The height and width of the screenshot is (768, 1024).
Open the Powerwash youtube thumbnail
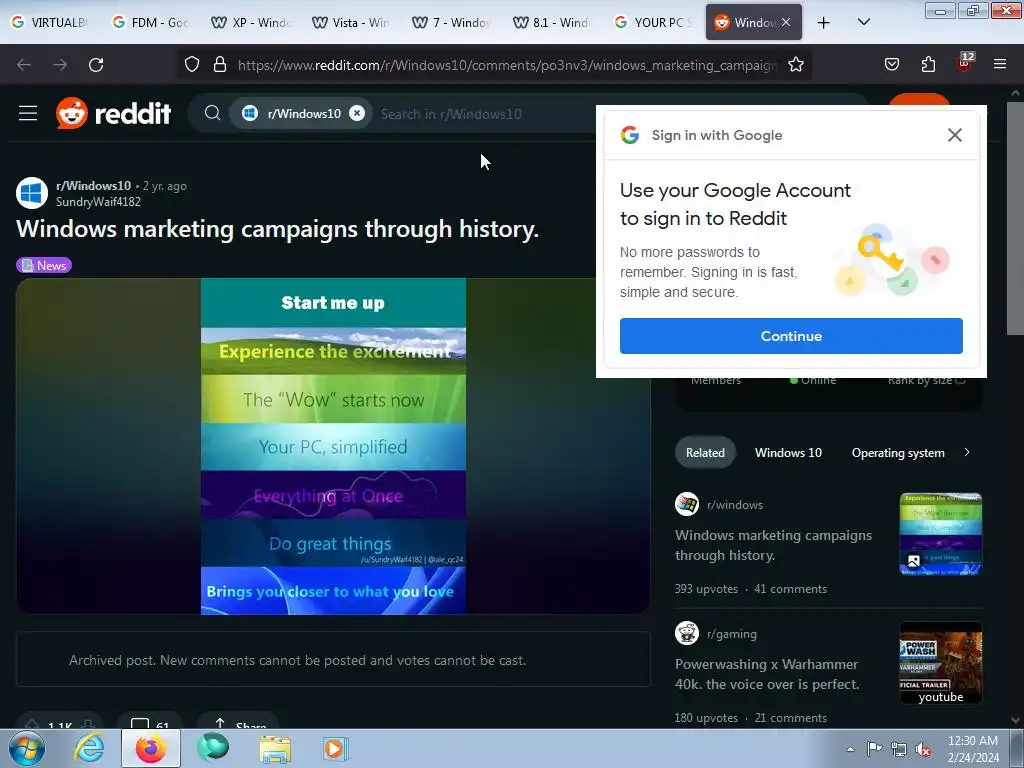coord(940,663)
